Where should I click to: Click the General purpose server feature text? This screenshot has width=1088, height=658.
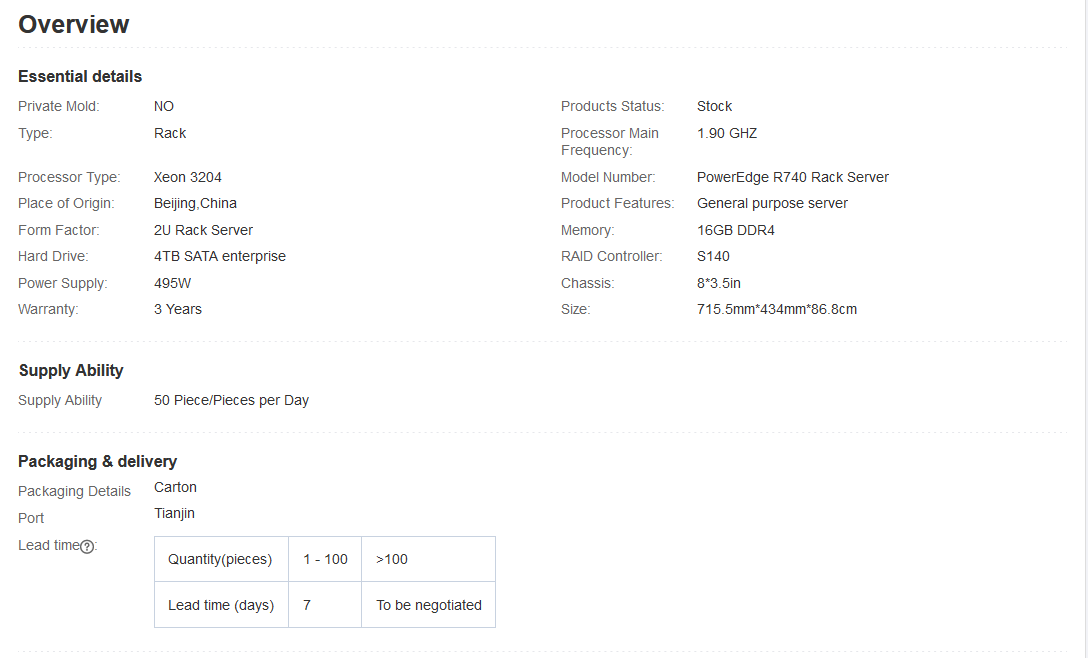772,203
